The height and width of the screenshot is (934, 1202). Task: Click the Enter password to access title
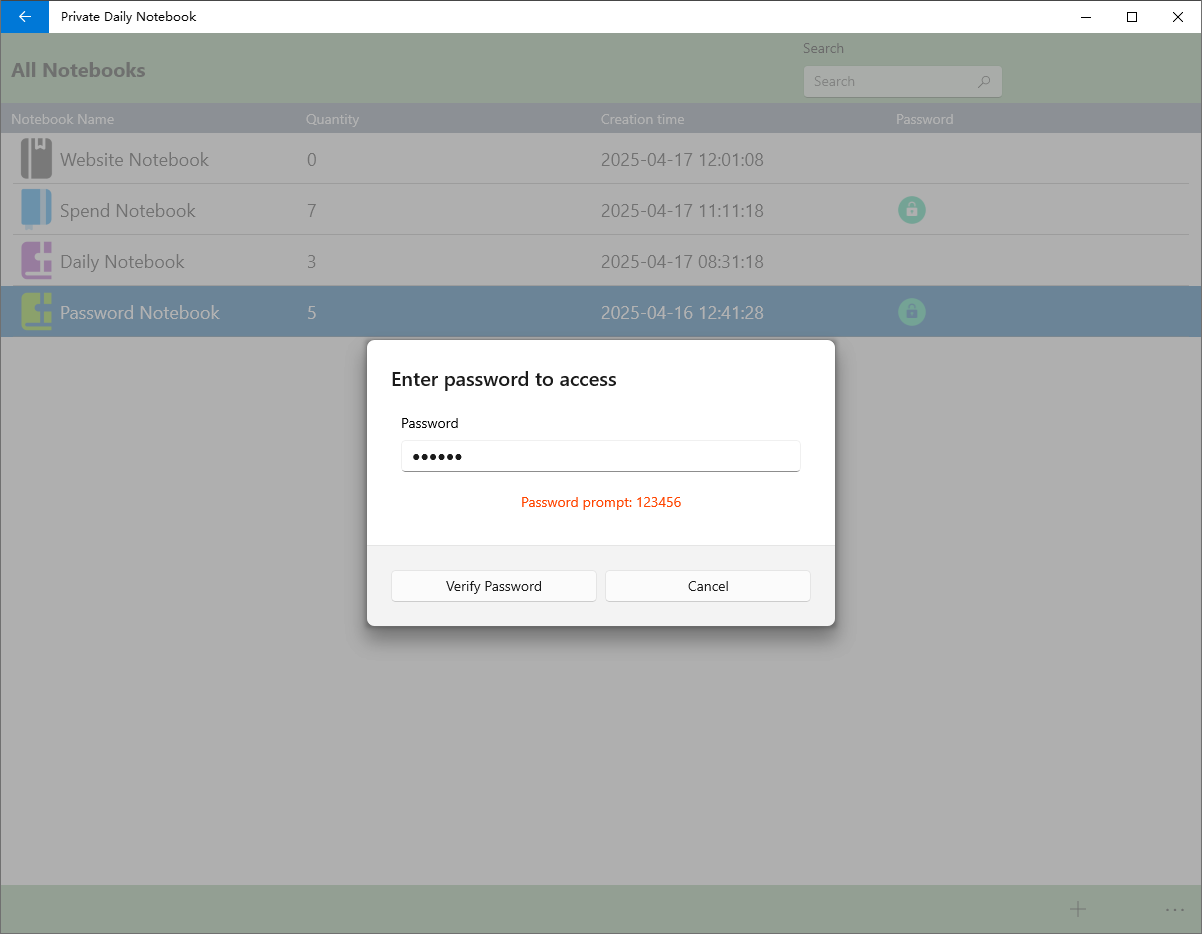(503, 379)
